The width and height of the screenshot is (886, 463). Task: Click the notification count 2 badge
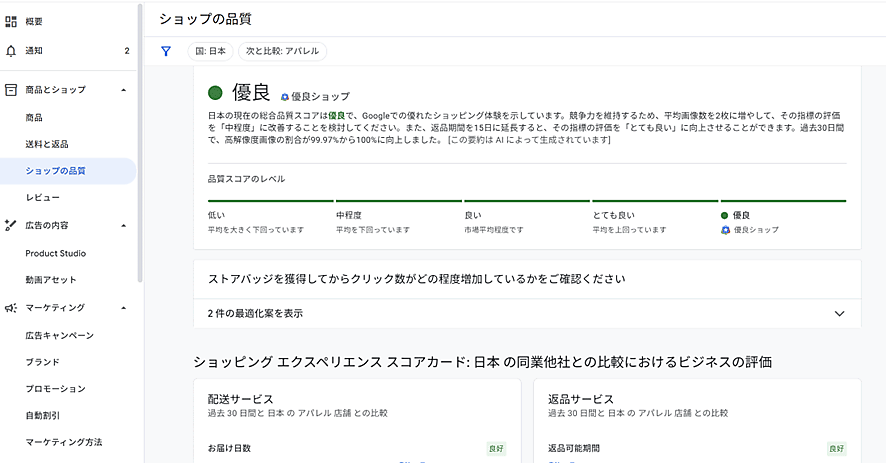tap(127, 51)
